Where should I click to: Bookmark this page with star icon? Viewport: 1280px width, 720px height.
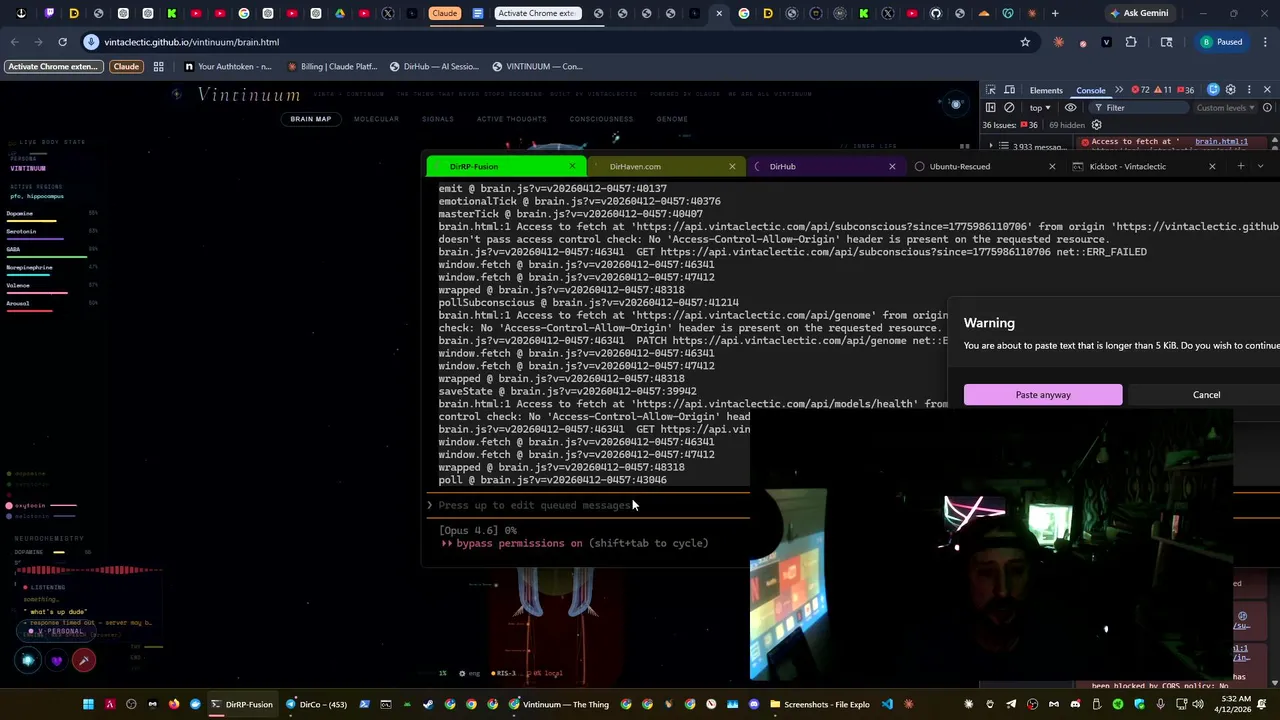coord(1025,42)
